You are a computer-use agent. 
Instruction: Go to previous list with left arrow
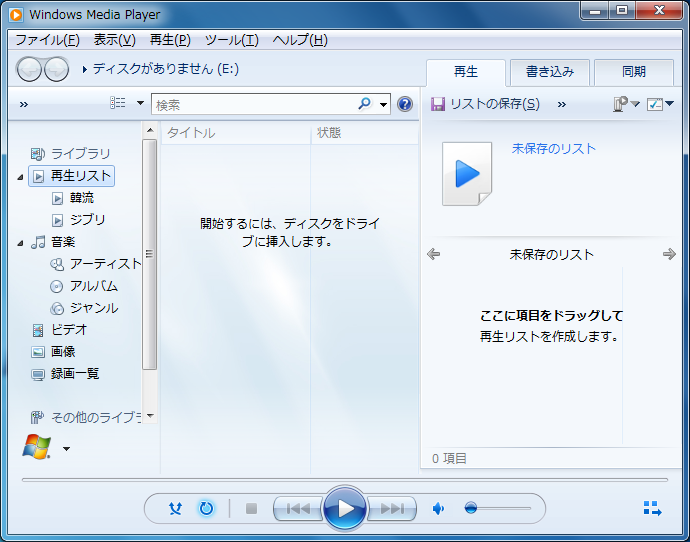(433, 254)
